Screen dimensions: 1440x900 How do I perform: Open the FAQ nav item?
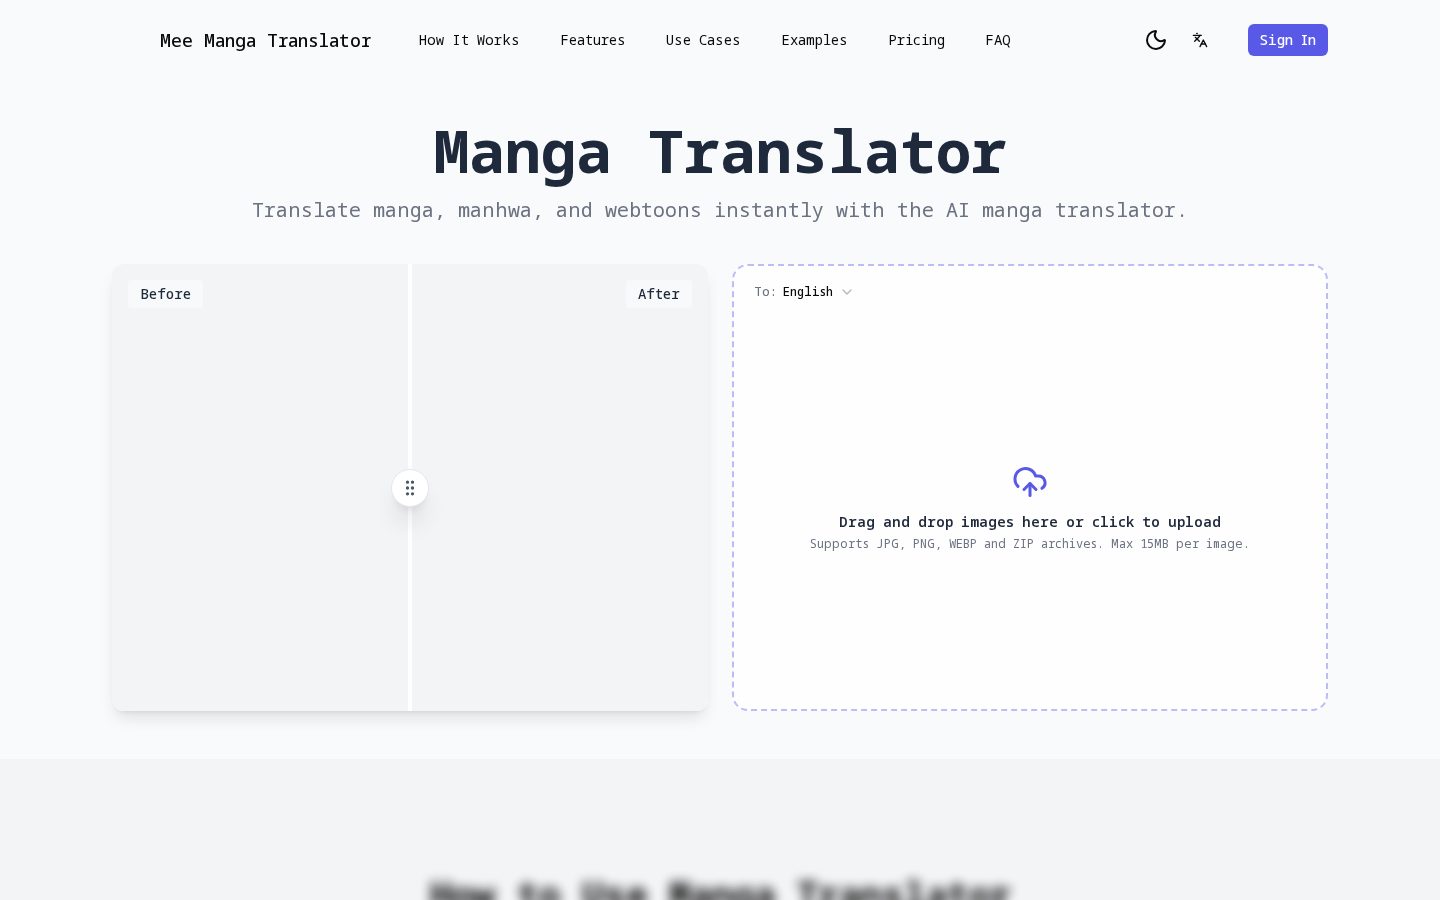click(x=998, y=40)
